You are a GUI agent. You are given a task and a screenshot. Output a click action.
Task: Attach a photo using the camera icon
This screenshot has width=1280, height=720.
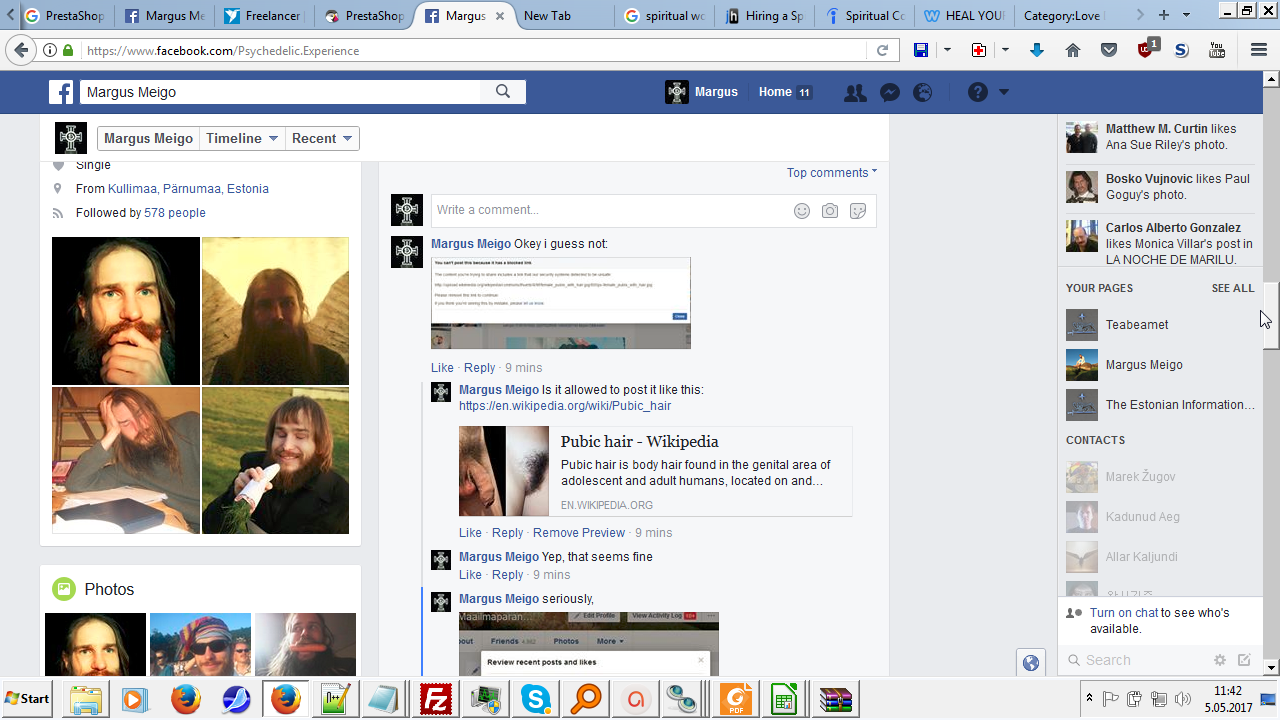(830, 210)
